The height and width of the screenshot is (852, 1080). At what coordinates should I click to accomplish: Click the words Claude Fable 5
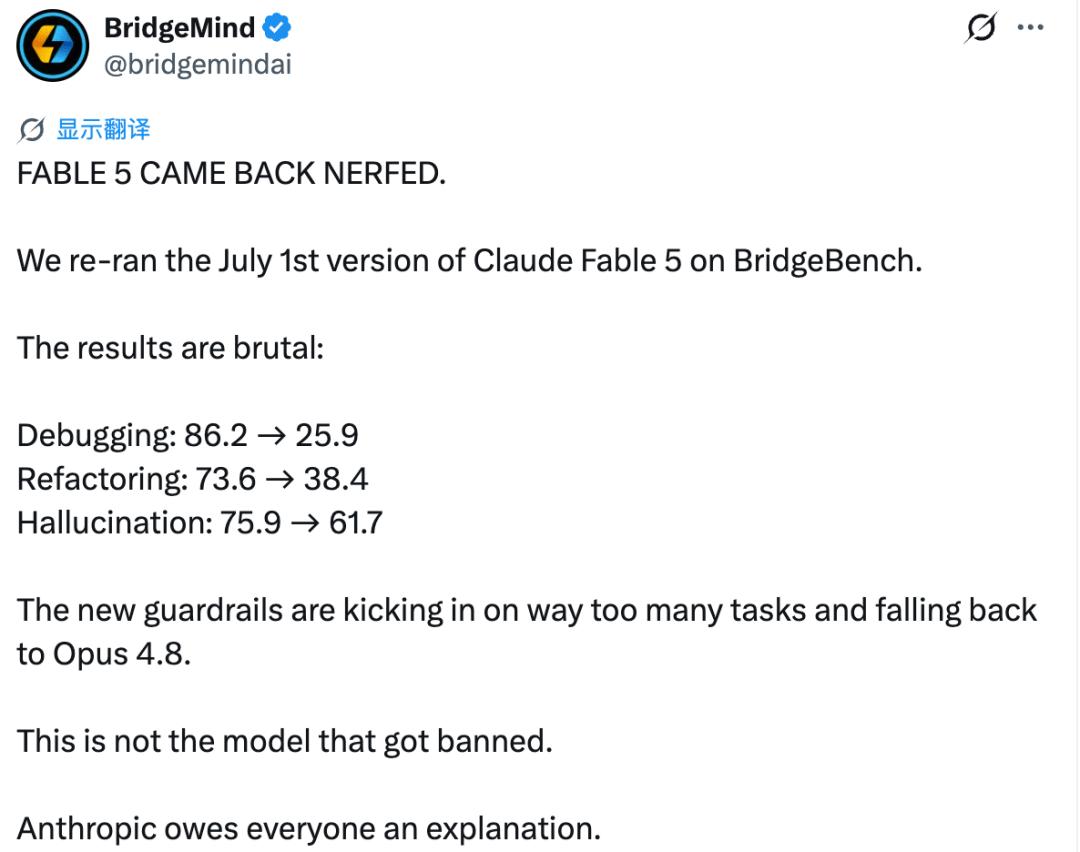pos(578,261)
